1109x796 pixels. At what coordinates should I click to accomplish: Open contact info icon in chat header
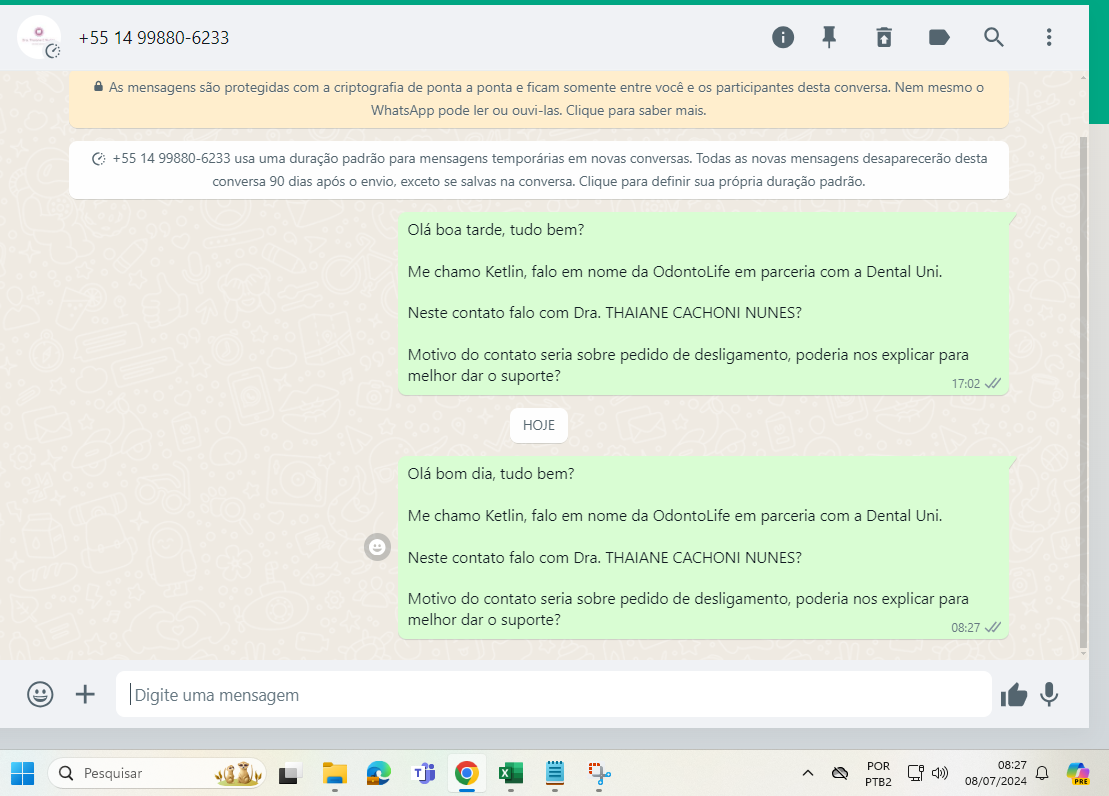pyautogui.click(x=782, y=38)
